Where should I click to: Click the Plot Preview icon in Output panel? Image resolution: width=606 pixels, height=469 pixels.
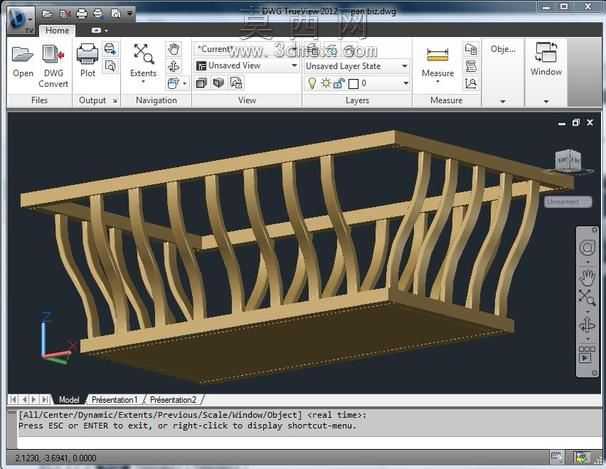point(110,66)
